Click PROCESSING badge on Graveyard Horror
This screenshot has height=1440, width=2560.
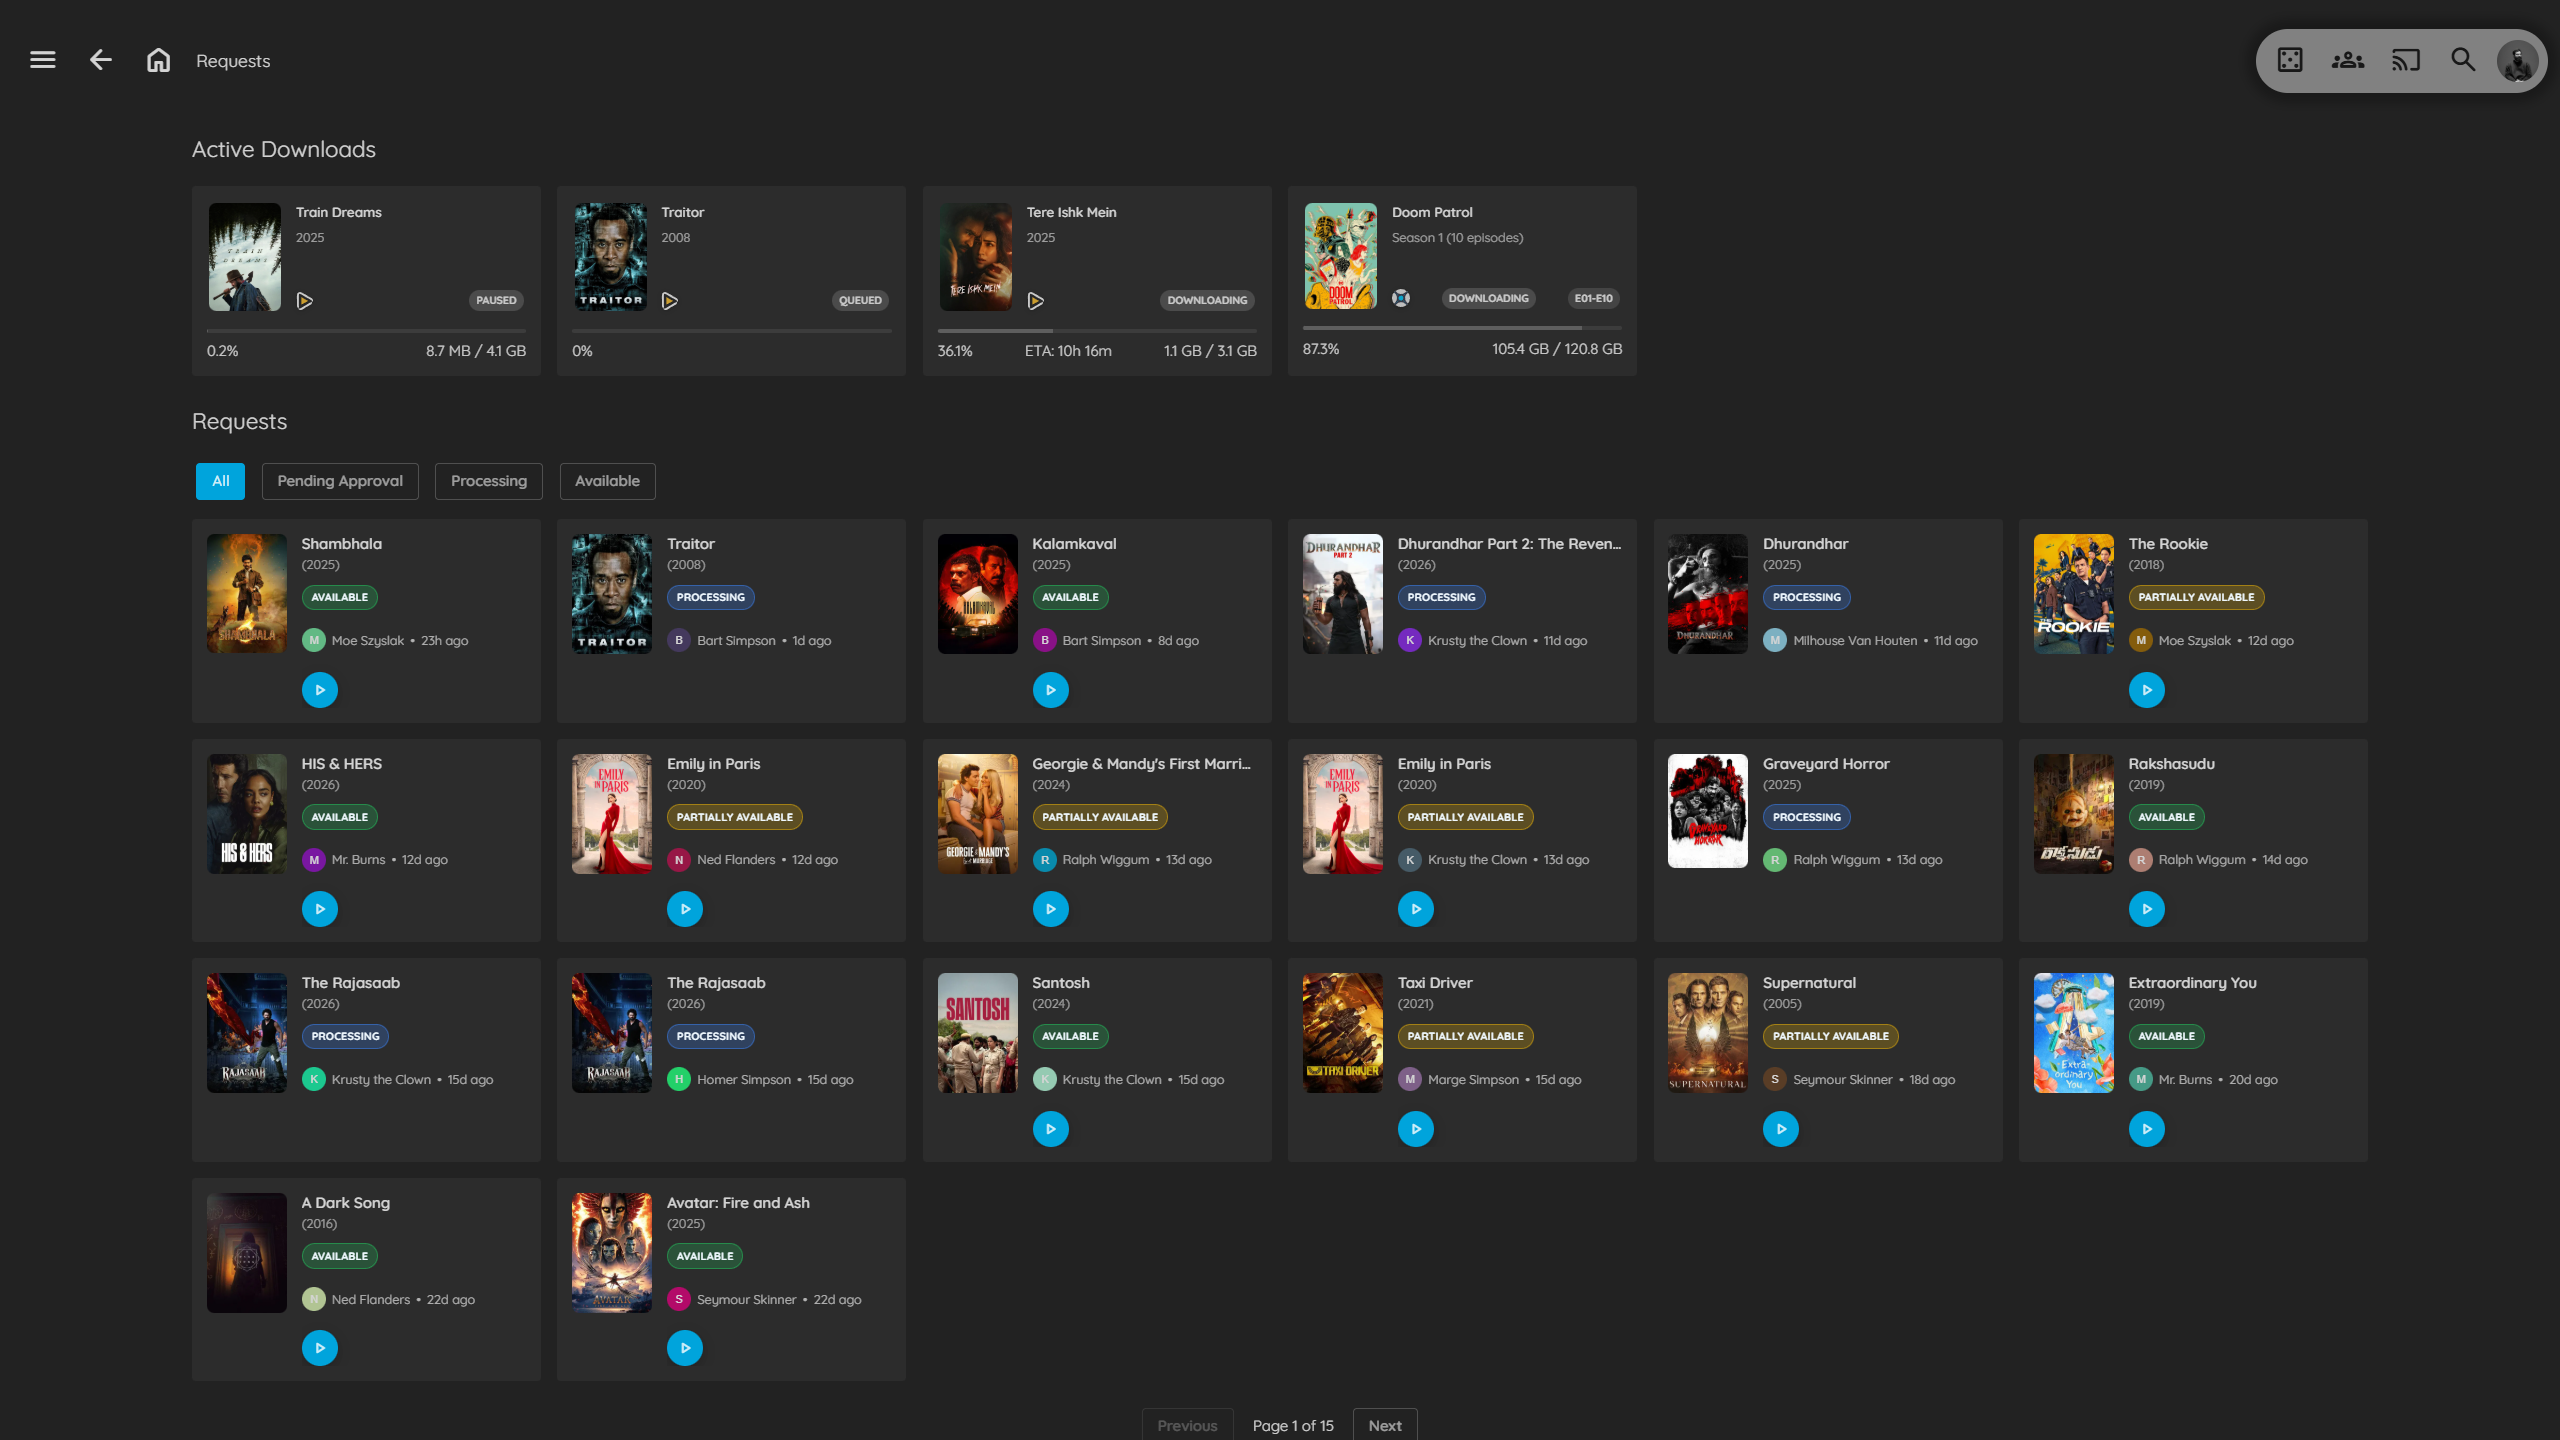pos(1806,817)
